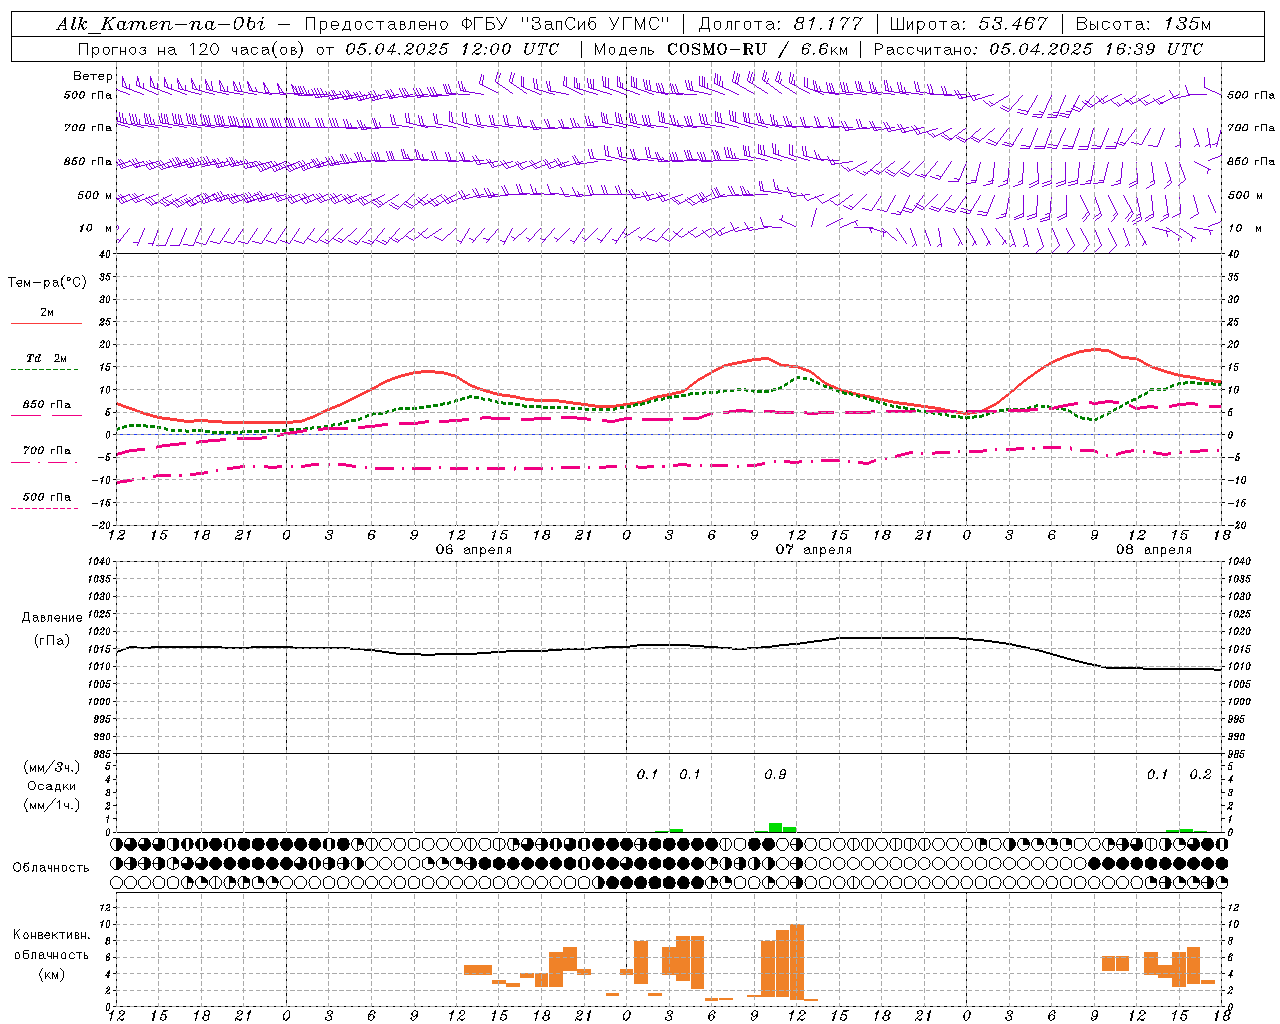
Task: Click the 'Облачность' cloud cover label
Action: click(x=51, y=868)
